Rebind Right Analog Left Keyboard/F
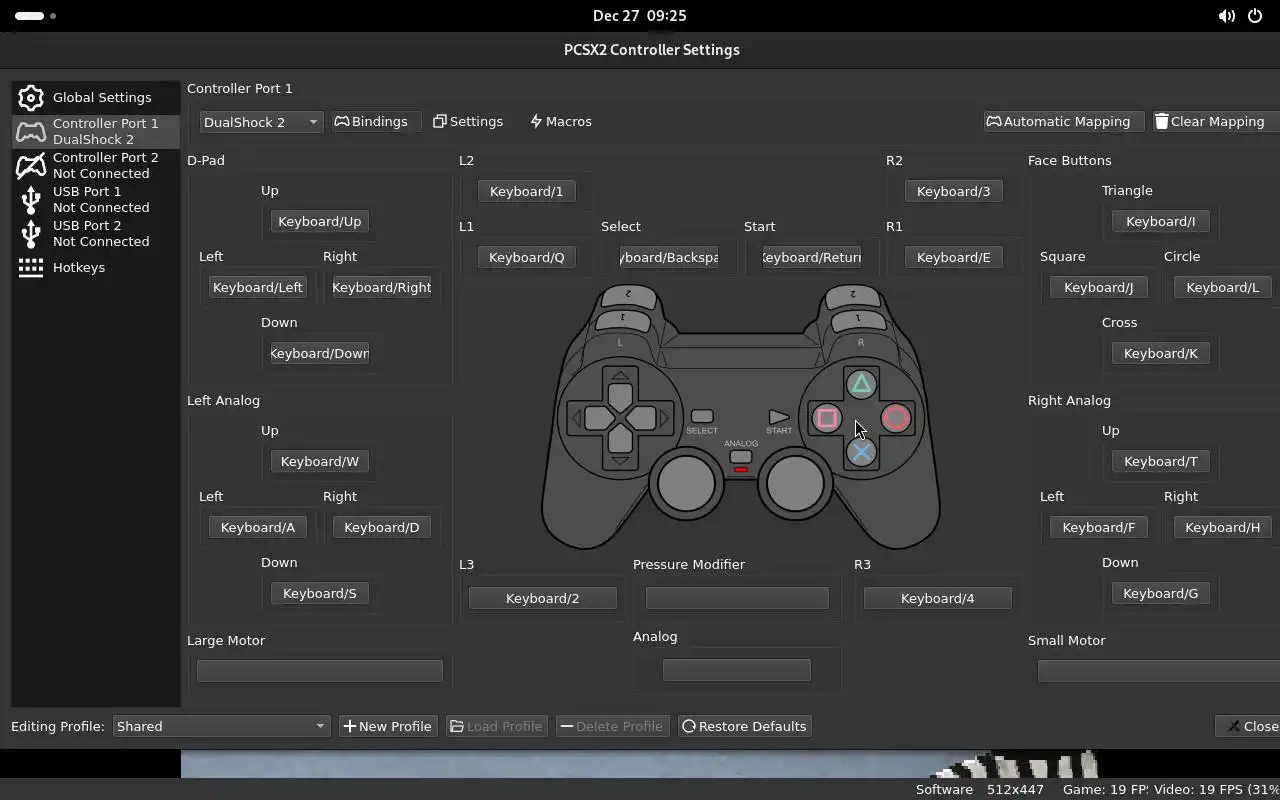Screen dimensions: 1280x800 point(1099,527)
